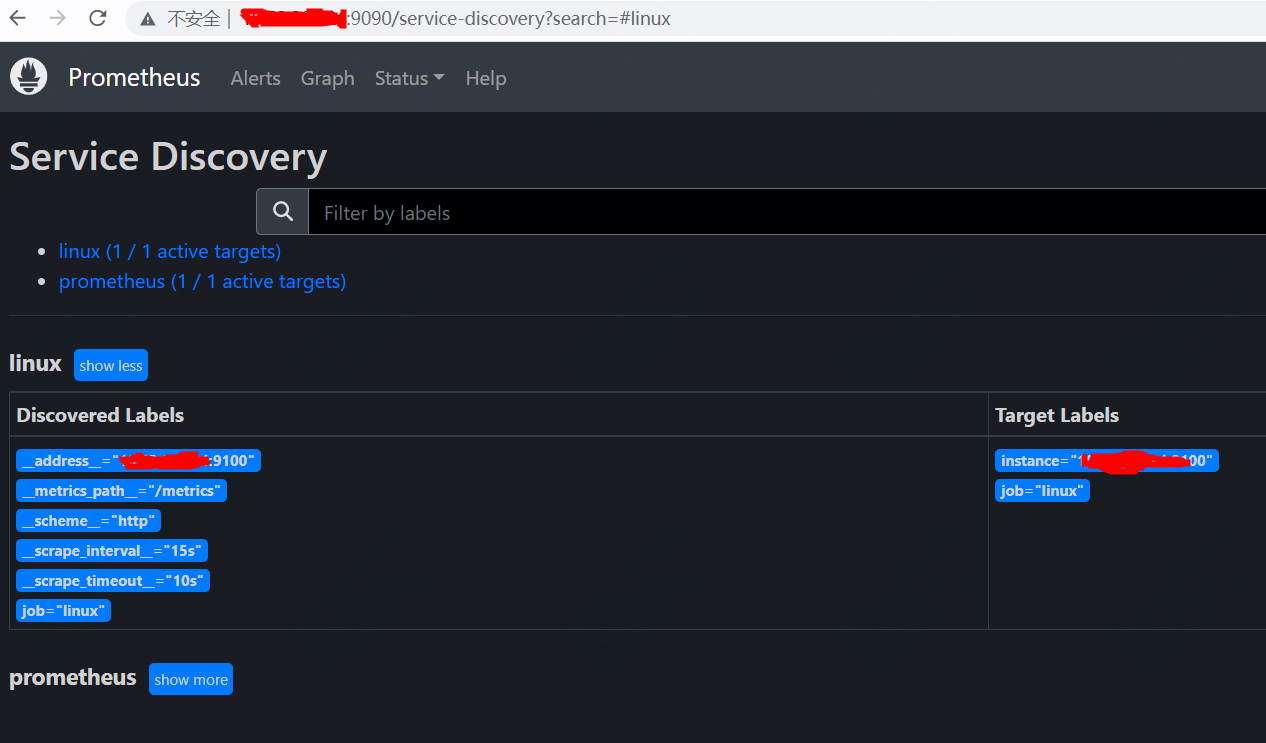Click the search magnifier icon
This screenshot has height=743, width=1266.
[x=282, y=211]
